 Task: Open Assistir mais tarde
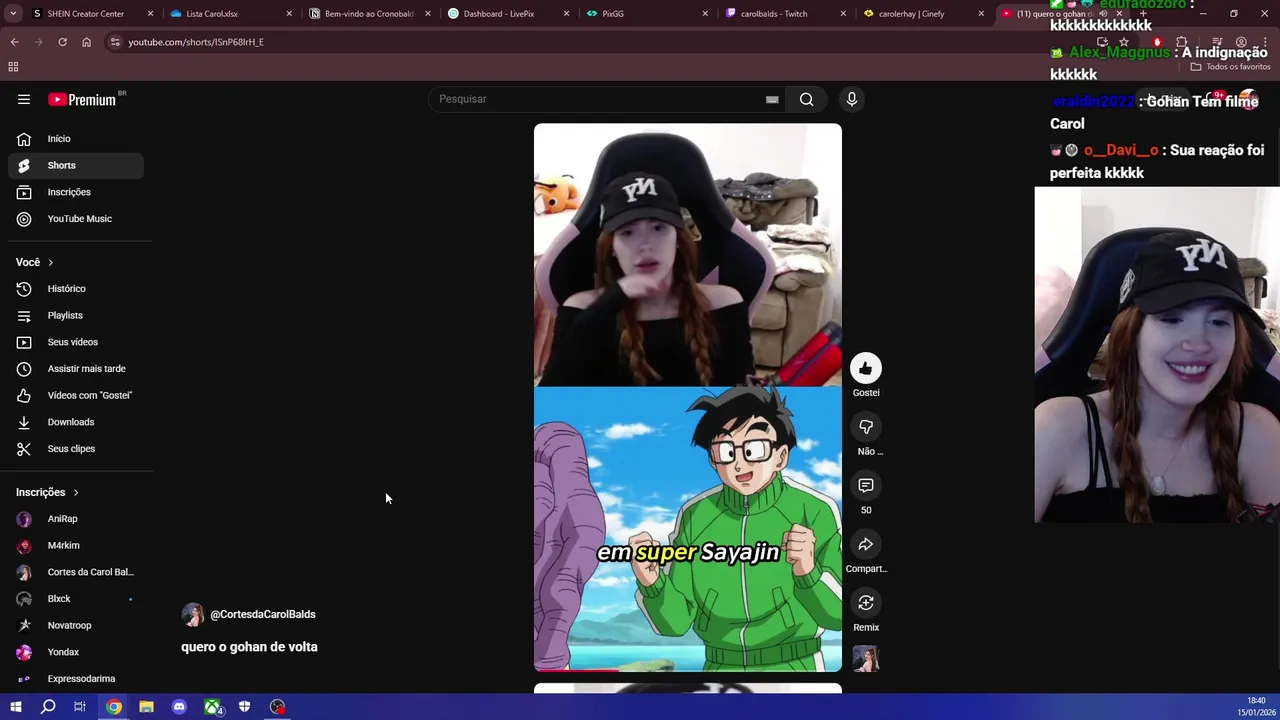click(76, 369)
